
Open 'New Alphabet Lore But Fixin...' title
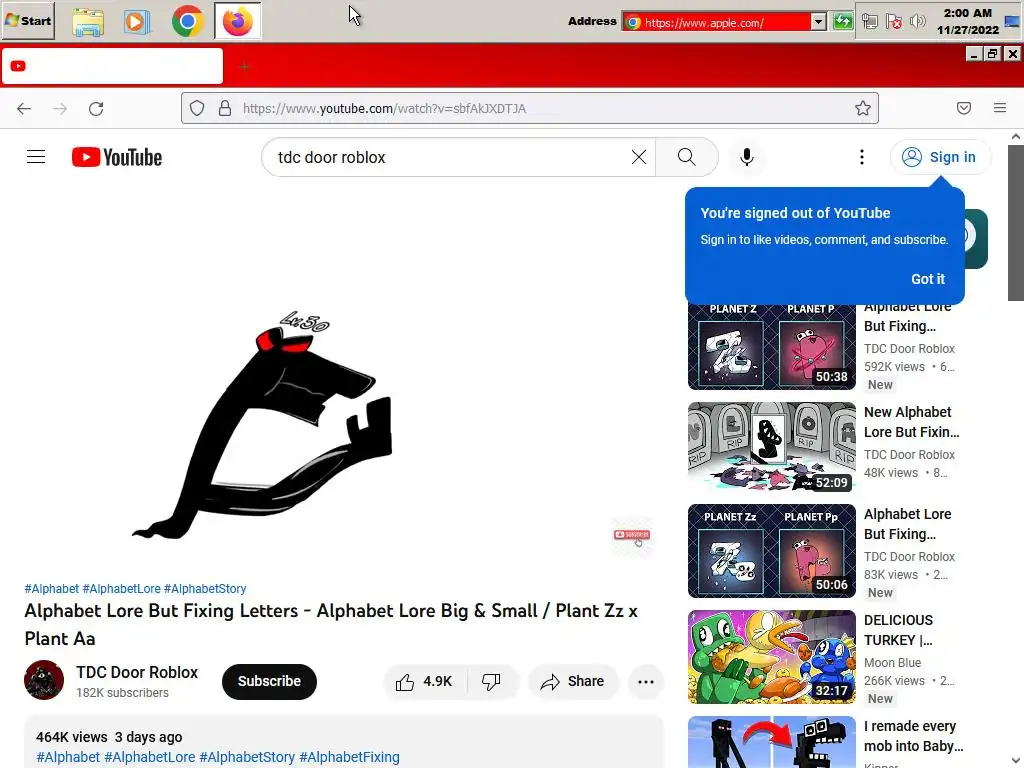tap(912, 422)
